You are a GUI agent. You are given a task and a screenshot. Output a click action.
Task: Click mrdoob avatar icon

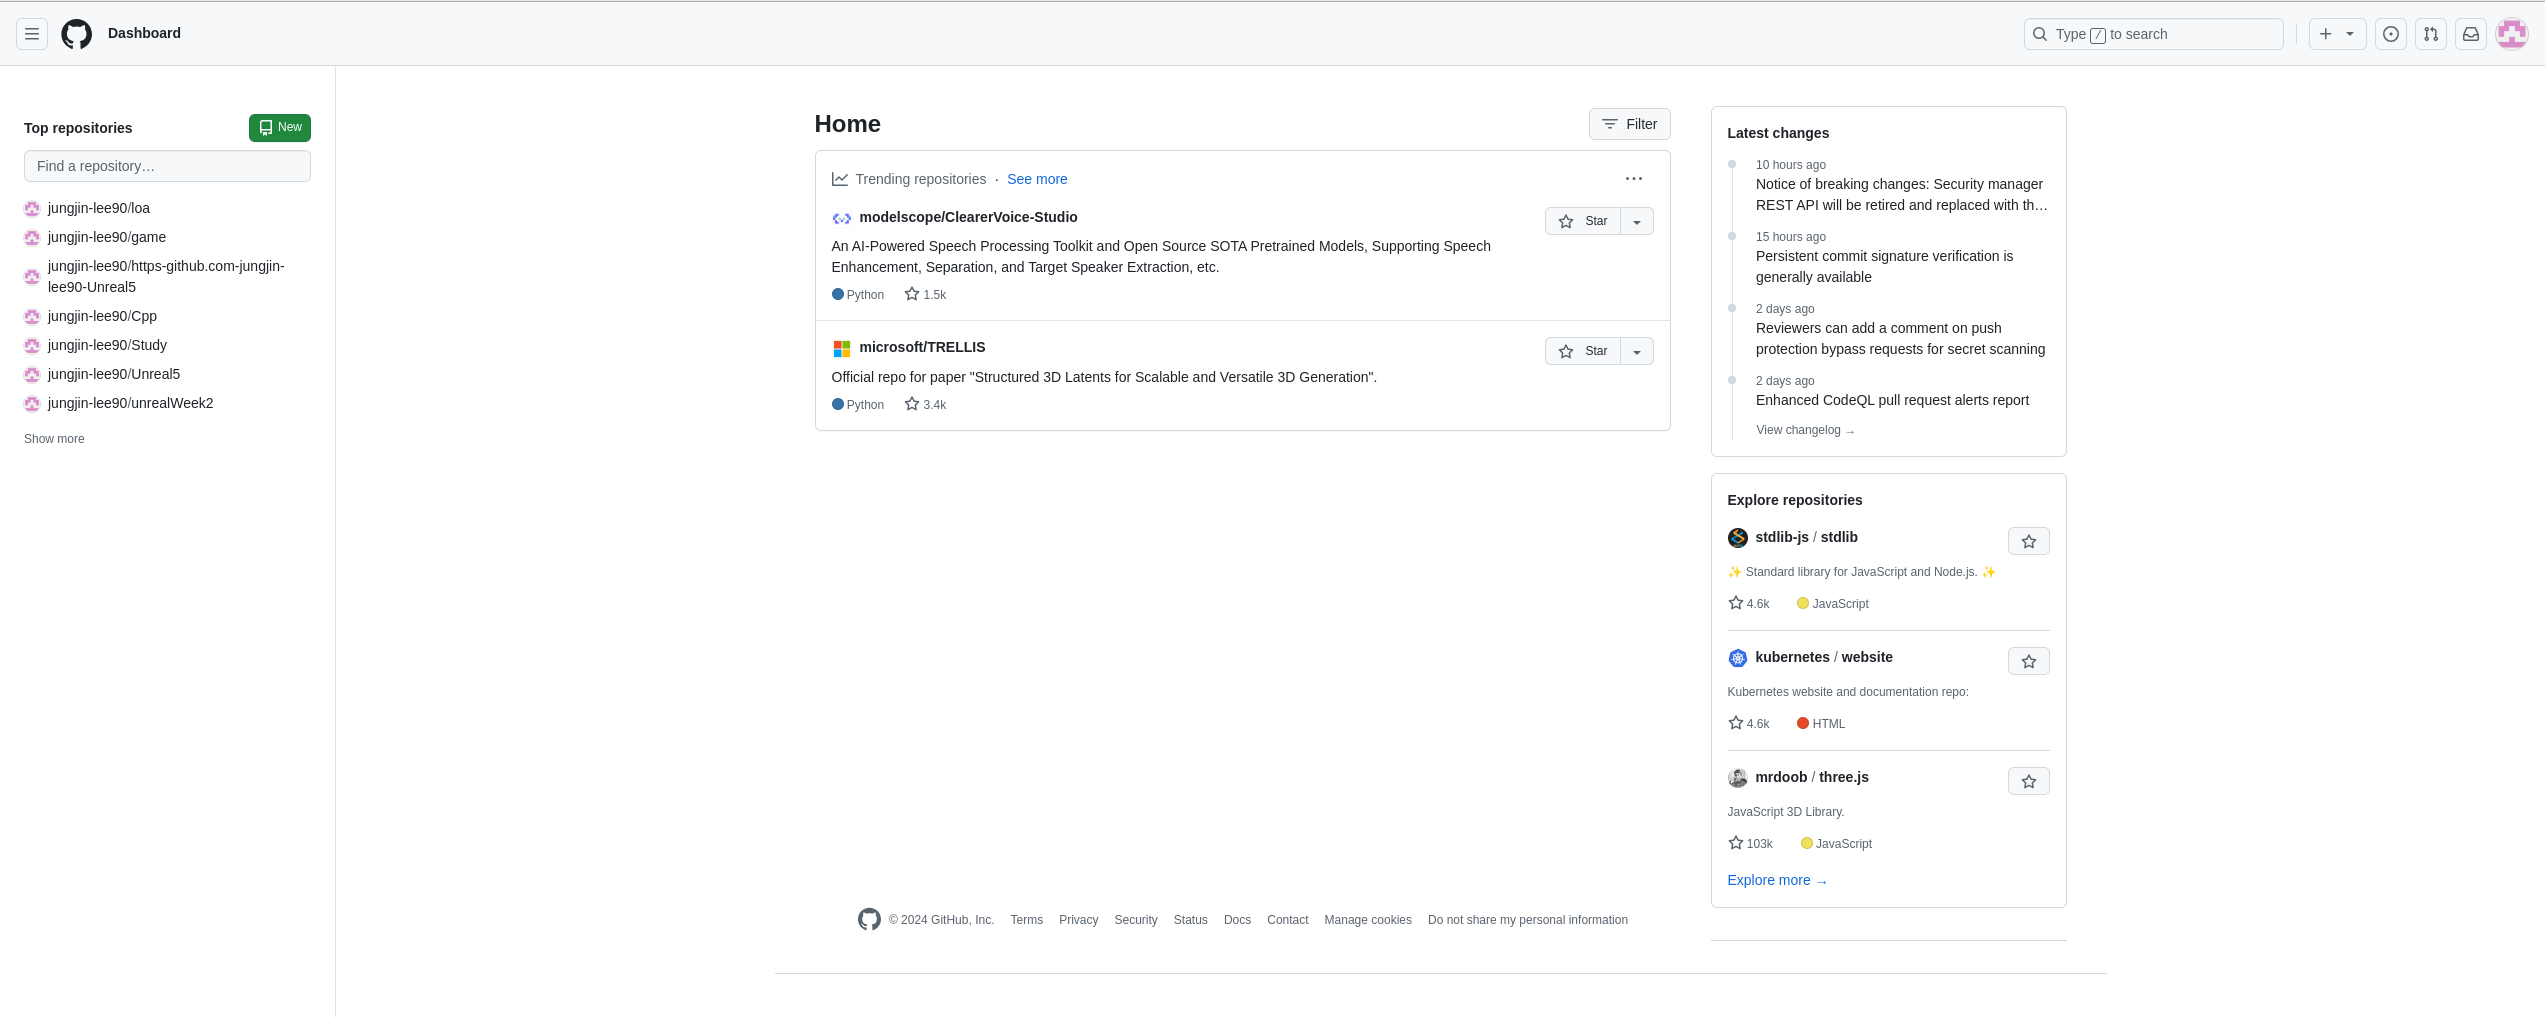coord(1738,778)
